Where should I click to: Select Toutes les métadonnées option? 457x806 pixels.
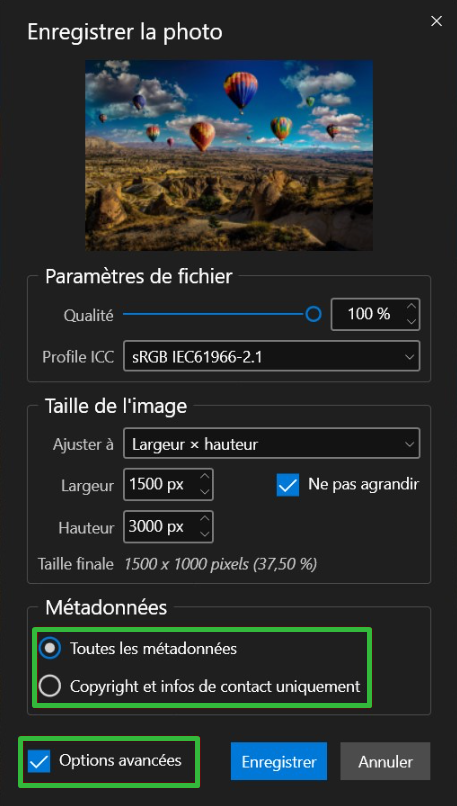[x=50, y=649]
